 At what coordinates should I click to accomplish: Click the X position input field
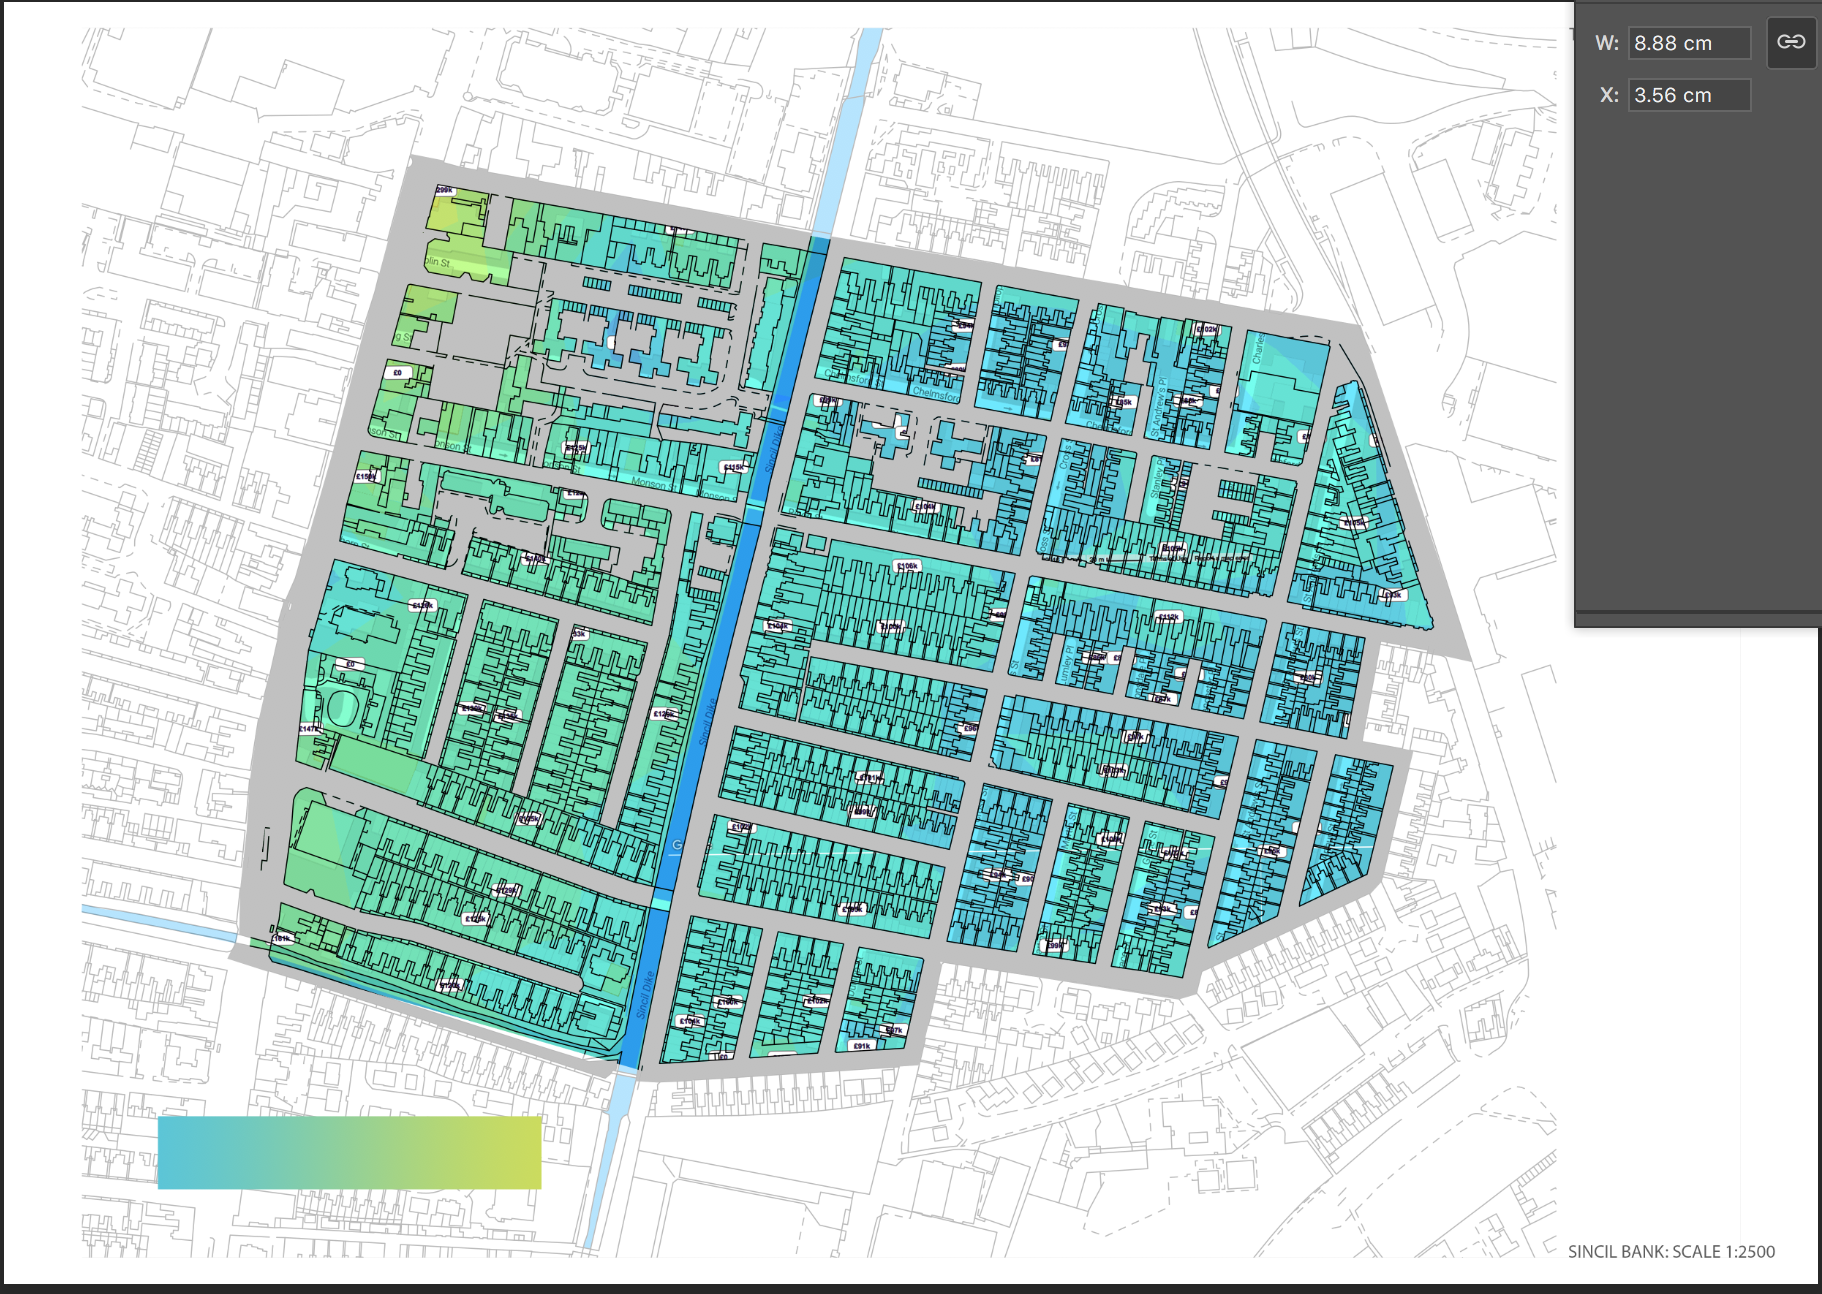coord(1689,95)
